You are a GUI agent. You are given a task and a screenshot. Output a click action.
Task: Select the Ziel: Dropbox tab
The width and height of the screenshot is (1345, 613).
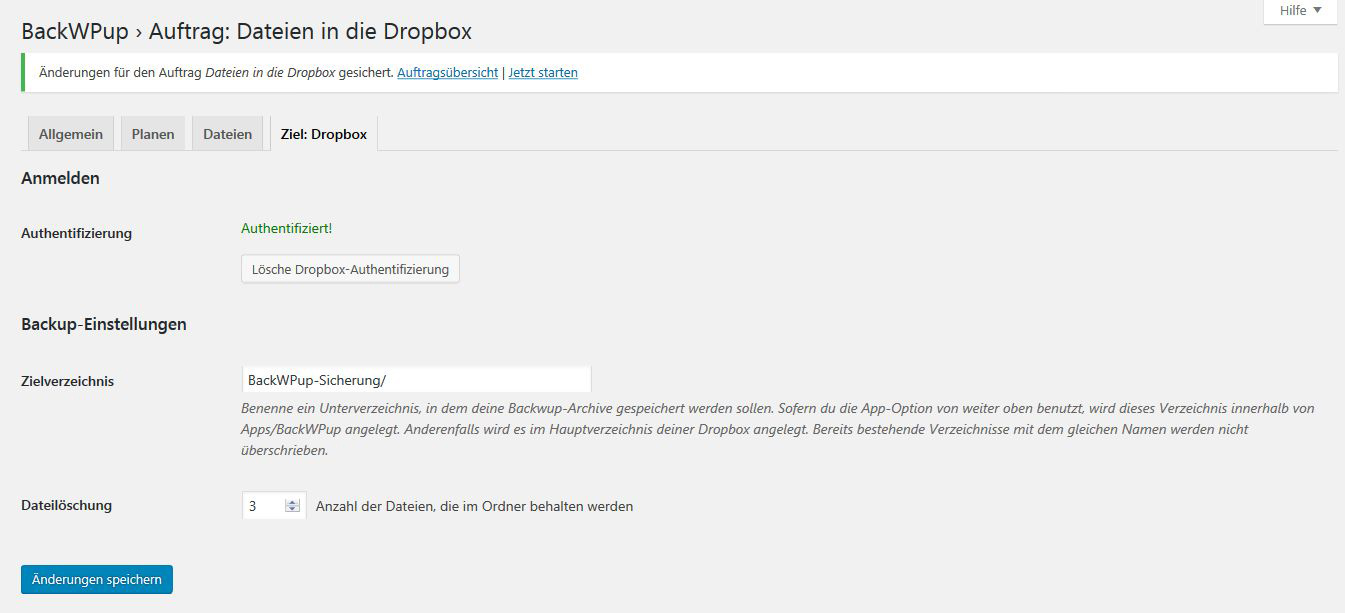coord(324,134)
